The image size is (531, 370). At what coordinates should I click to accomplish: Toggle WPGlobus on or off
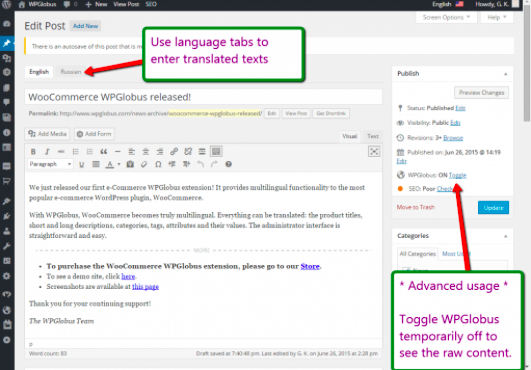coord(458,175)
